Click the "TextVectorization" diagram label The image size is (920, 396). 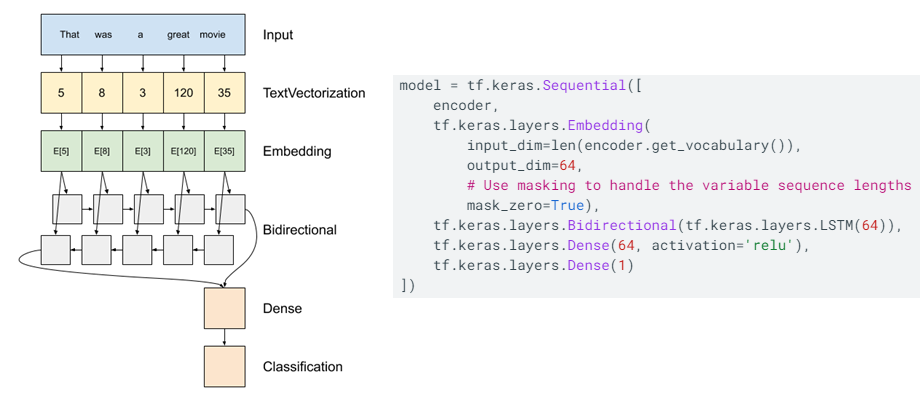[x=314, y=93]
